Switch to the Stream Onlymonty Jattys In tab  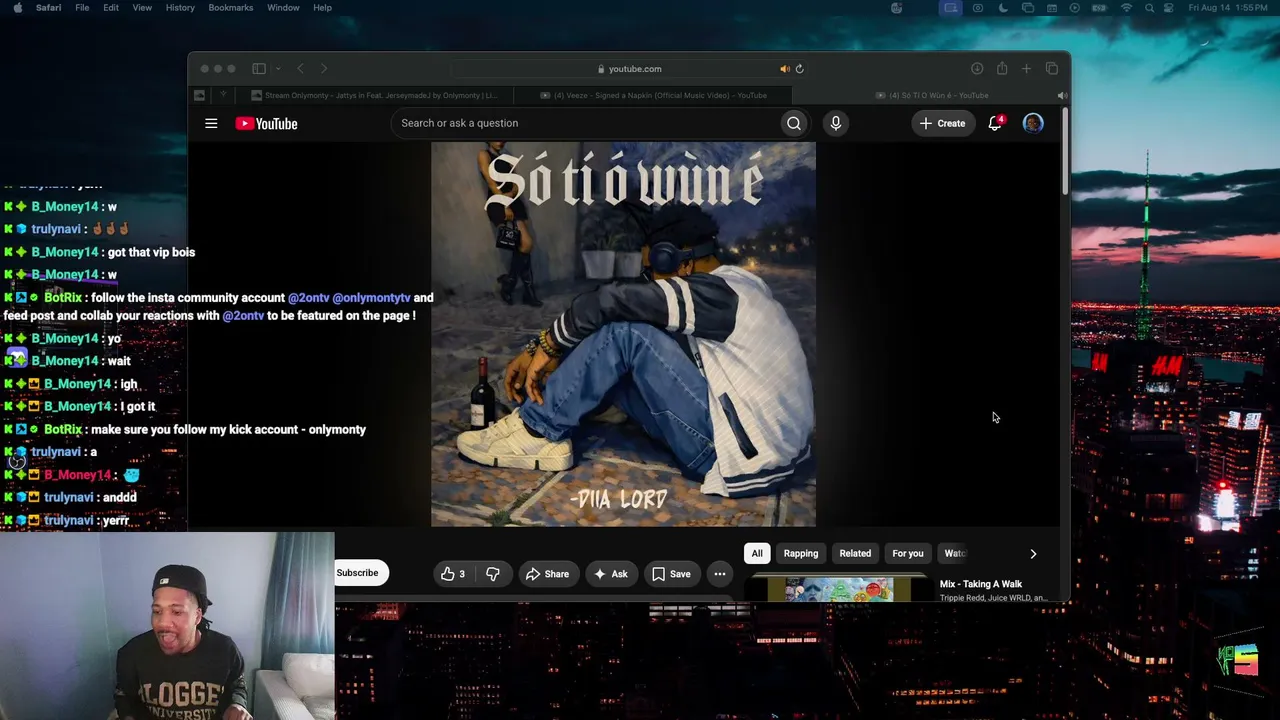[x=376, y=96]
